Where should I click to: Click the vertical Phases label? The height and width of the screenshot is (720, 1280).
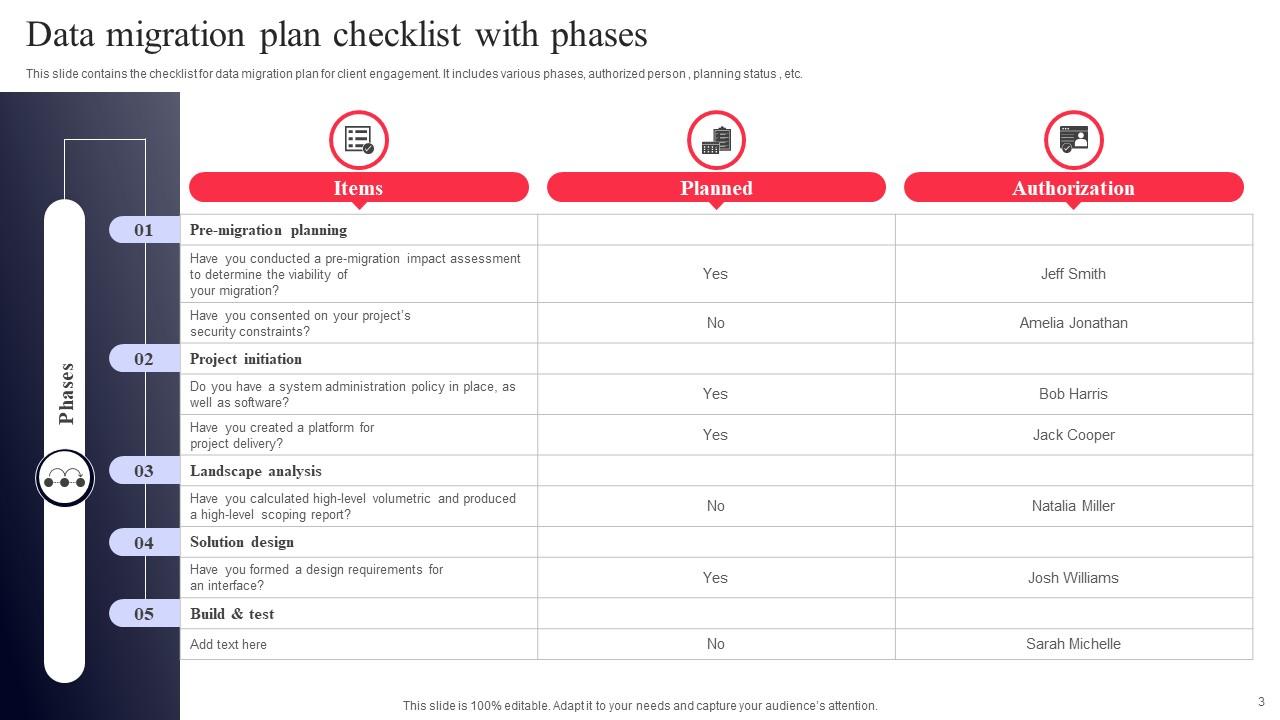point(67,393)
